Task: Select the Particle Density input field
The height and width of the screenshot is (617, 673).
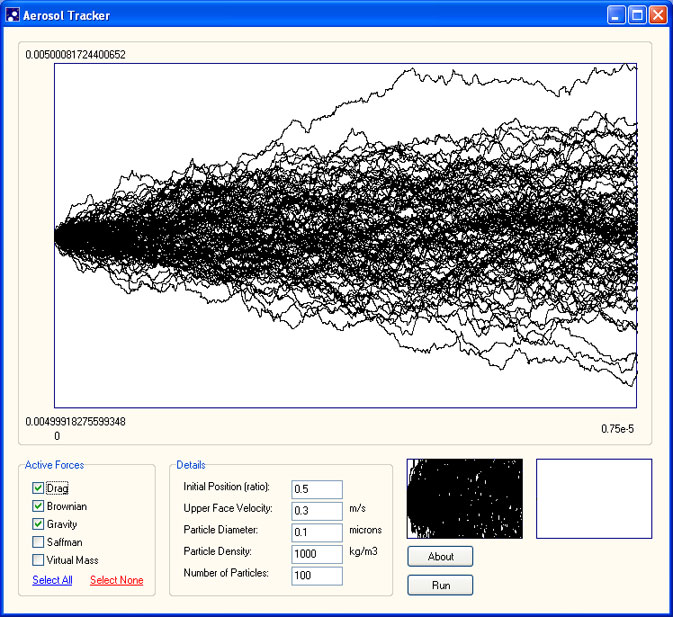Action: (x=317, y=554)
